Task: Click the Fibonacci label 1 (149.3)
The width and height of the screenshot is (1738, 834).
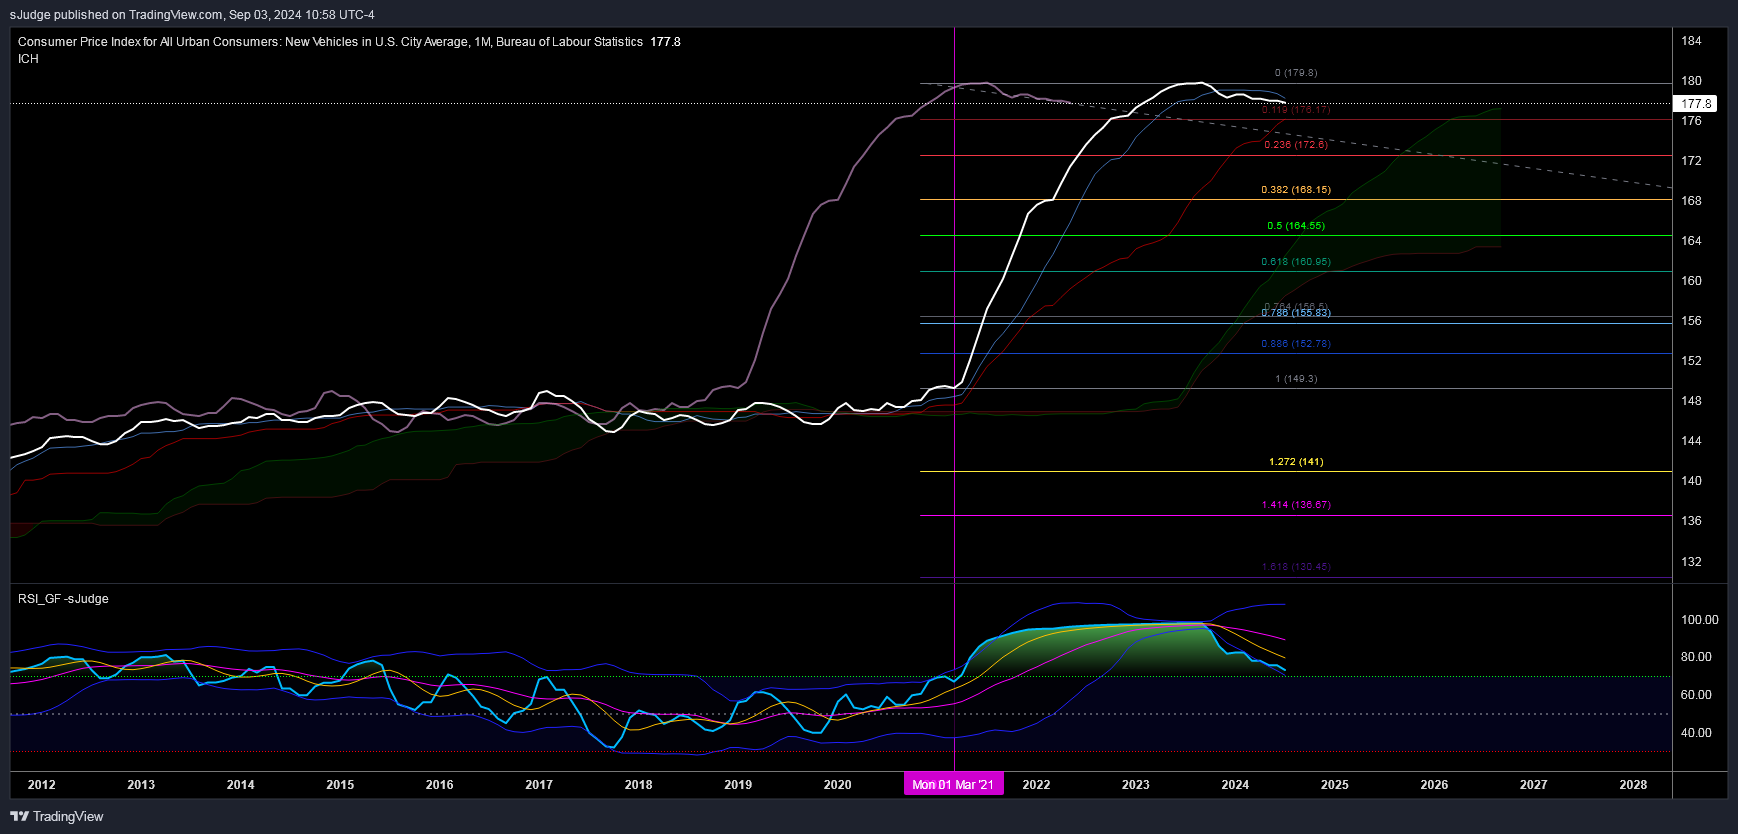Action: 1296,379
